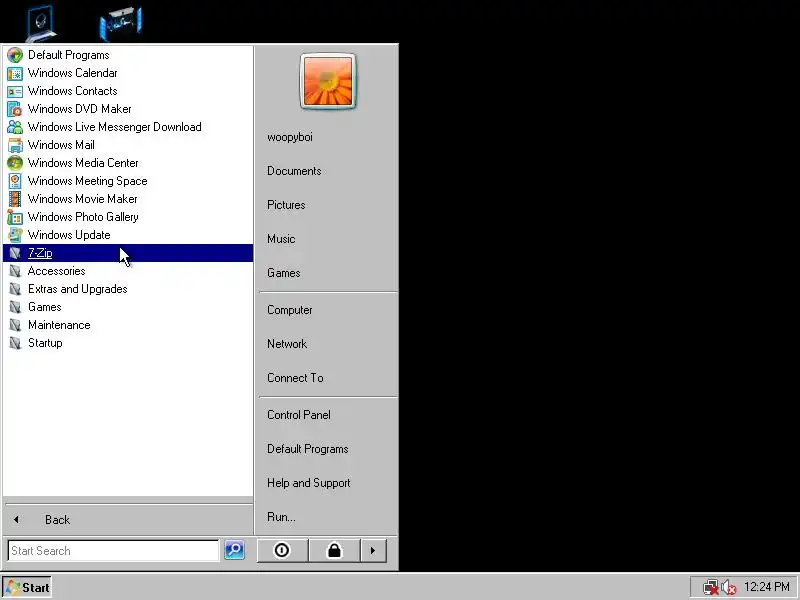Image resolution: width=800 pixels, height=600 pixels.
Task: Click the 7-Zip folder icon
Action: tap(15, 253)
